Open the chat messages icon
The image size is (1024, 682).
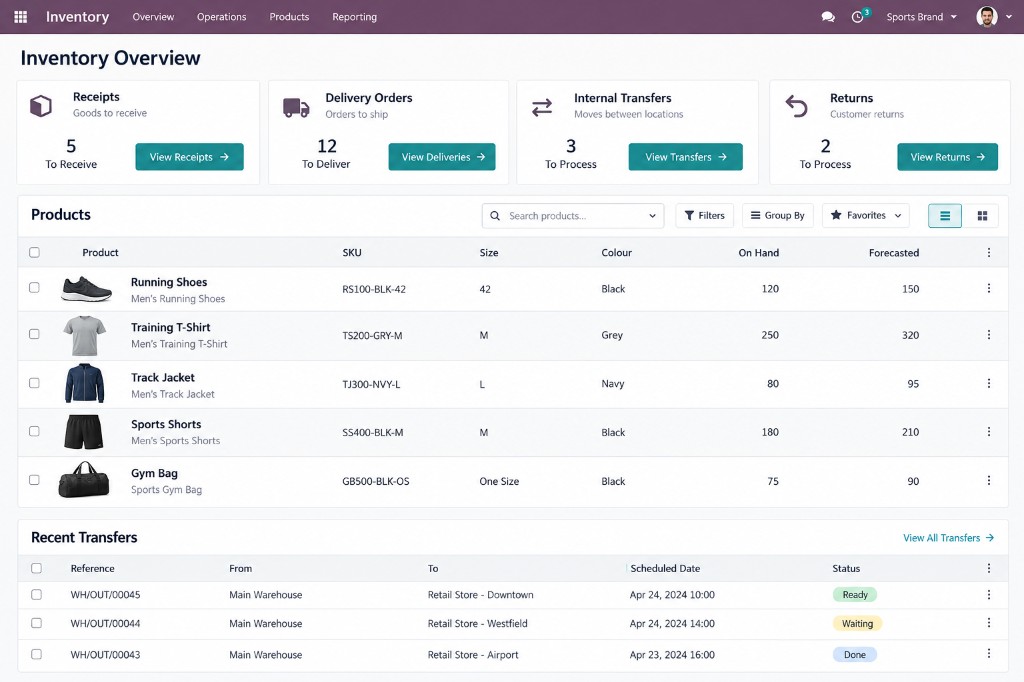pyautogui.click(x=828, y=17)
